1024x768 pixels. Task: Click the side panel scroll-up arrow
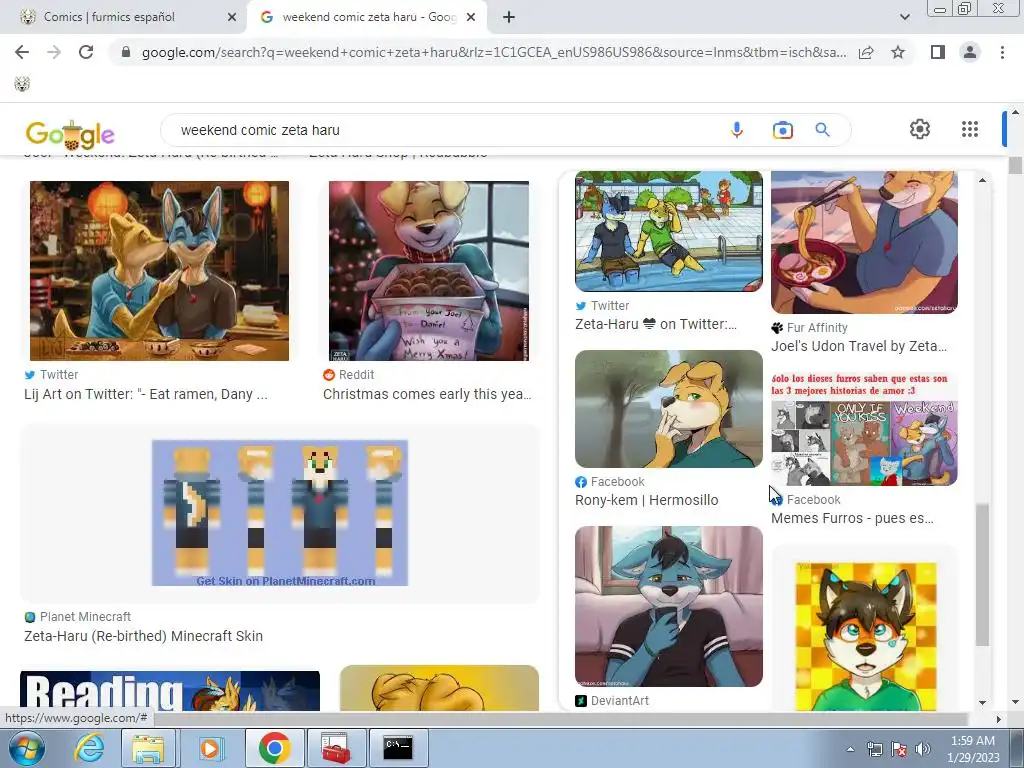[x=983, y=180]
